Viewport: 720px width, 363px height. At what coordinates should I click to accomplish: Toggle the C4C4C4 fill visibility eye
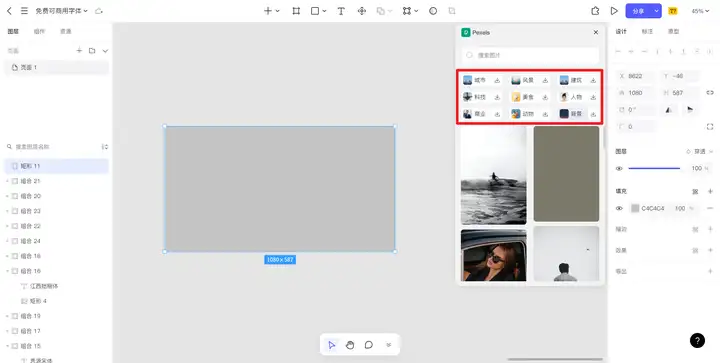pos(619,208)
